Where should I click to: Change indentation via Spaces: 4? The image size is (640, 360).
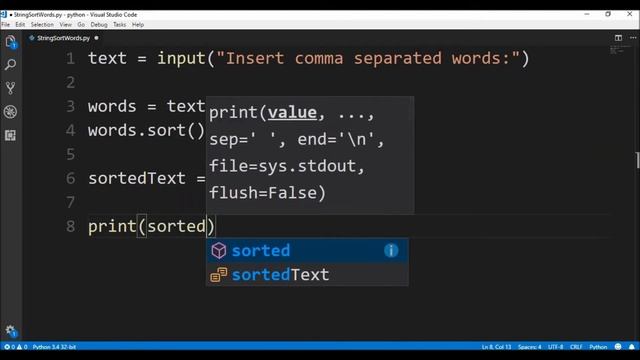(529, 347)
